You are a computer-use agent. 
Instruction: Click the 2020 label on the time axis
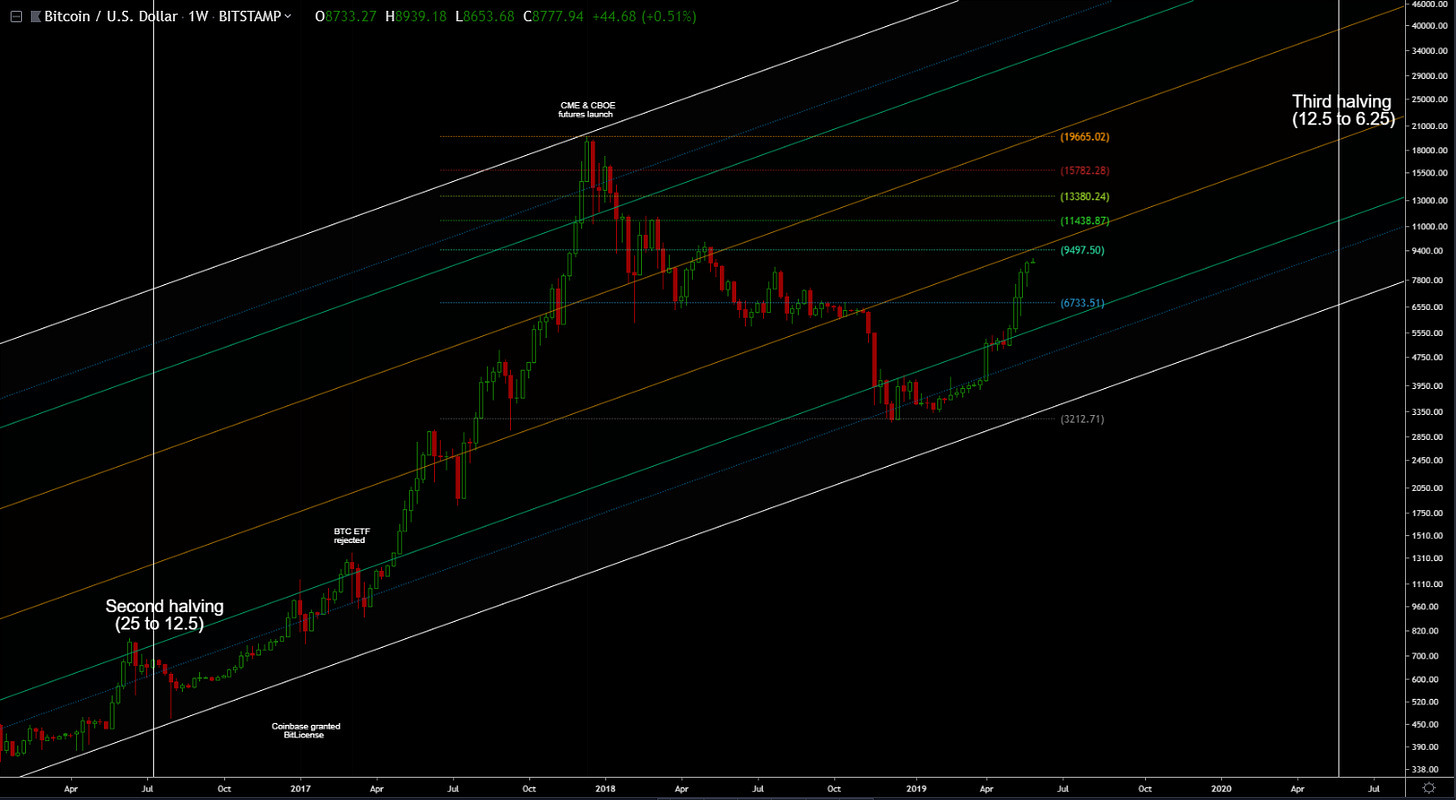click(1221, 789)
